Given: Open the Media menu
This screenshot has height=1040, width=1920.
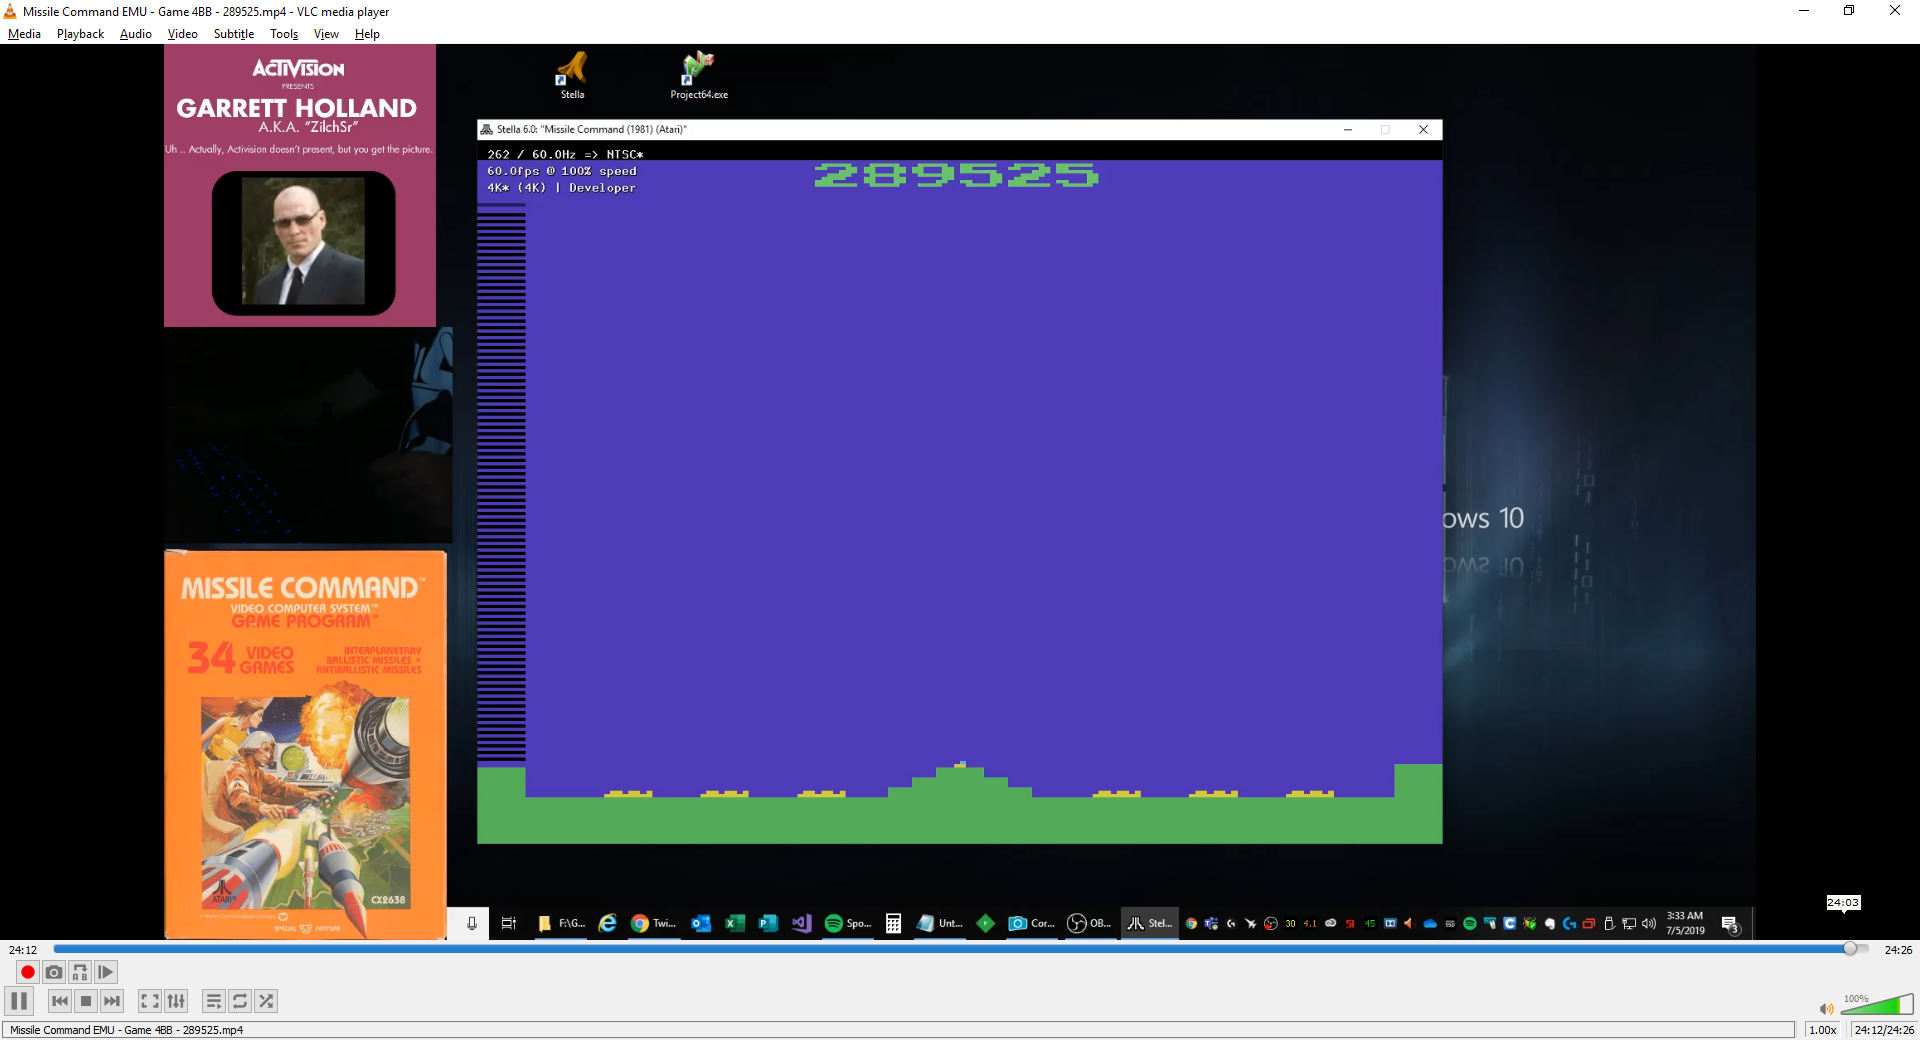Looking at the screenshot, I should [24, 34].
